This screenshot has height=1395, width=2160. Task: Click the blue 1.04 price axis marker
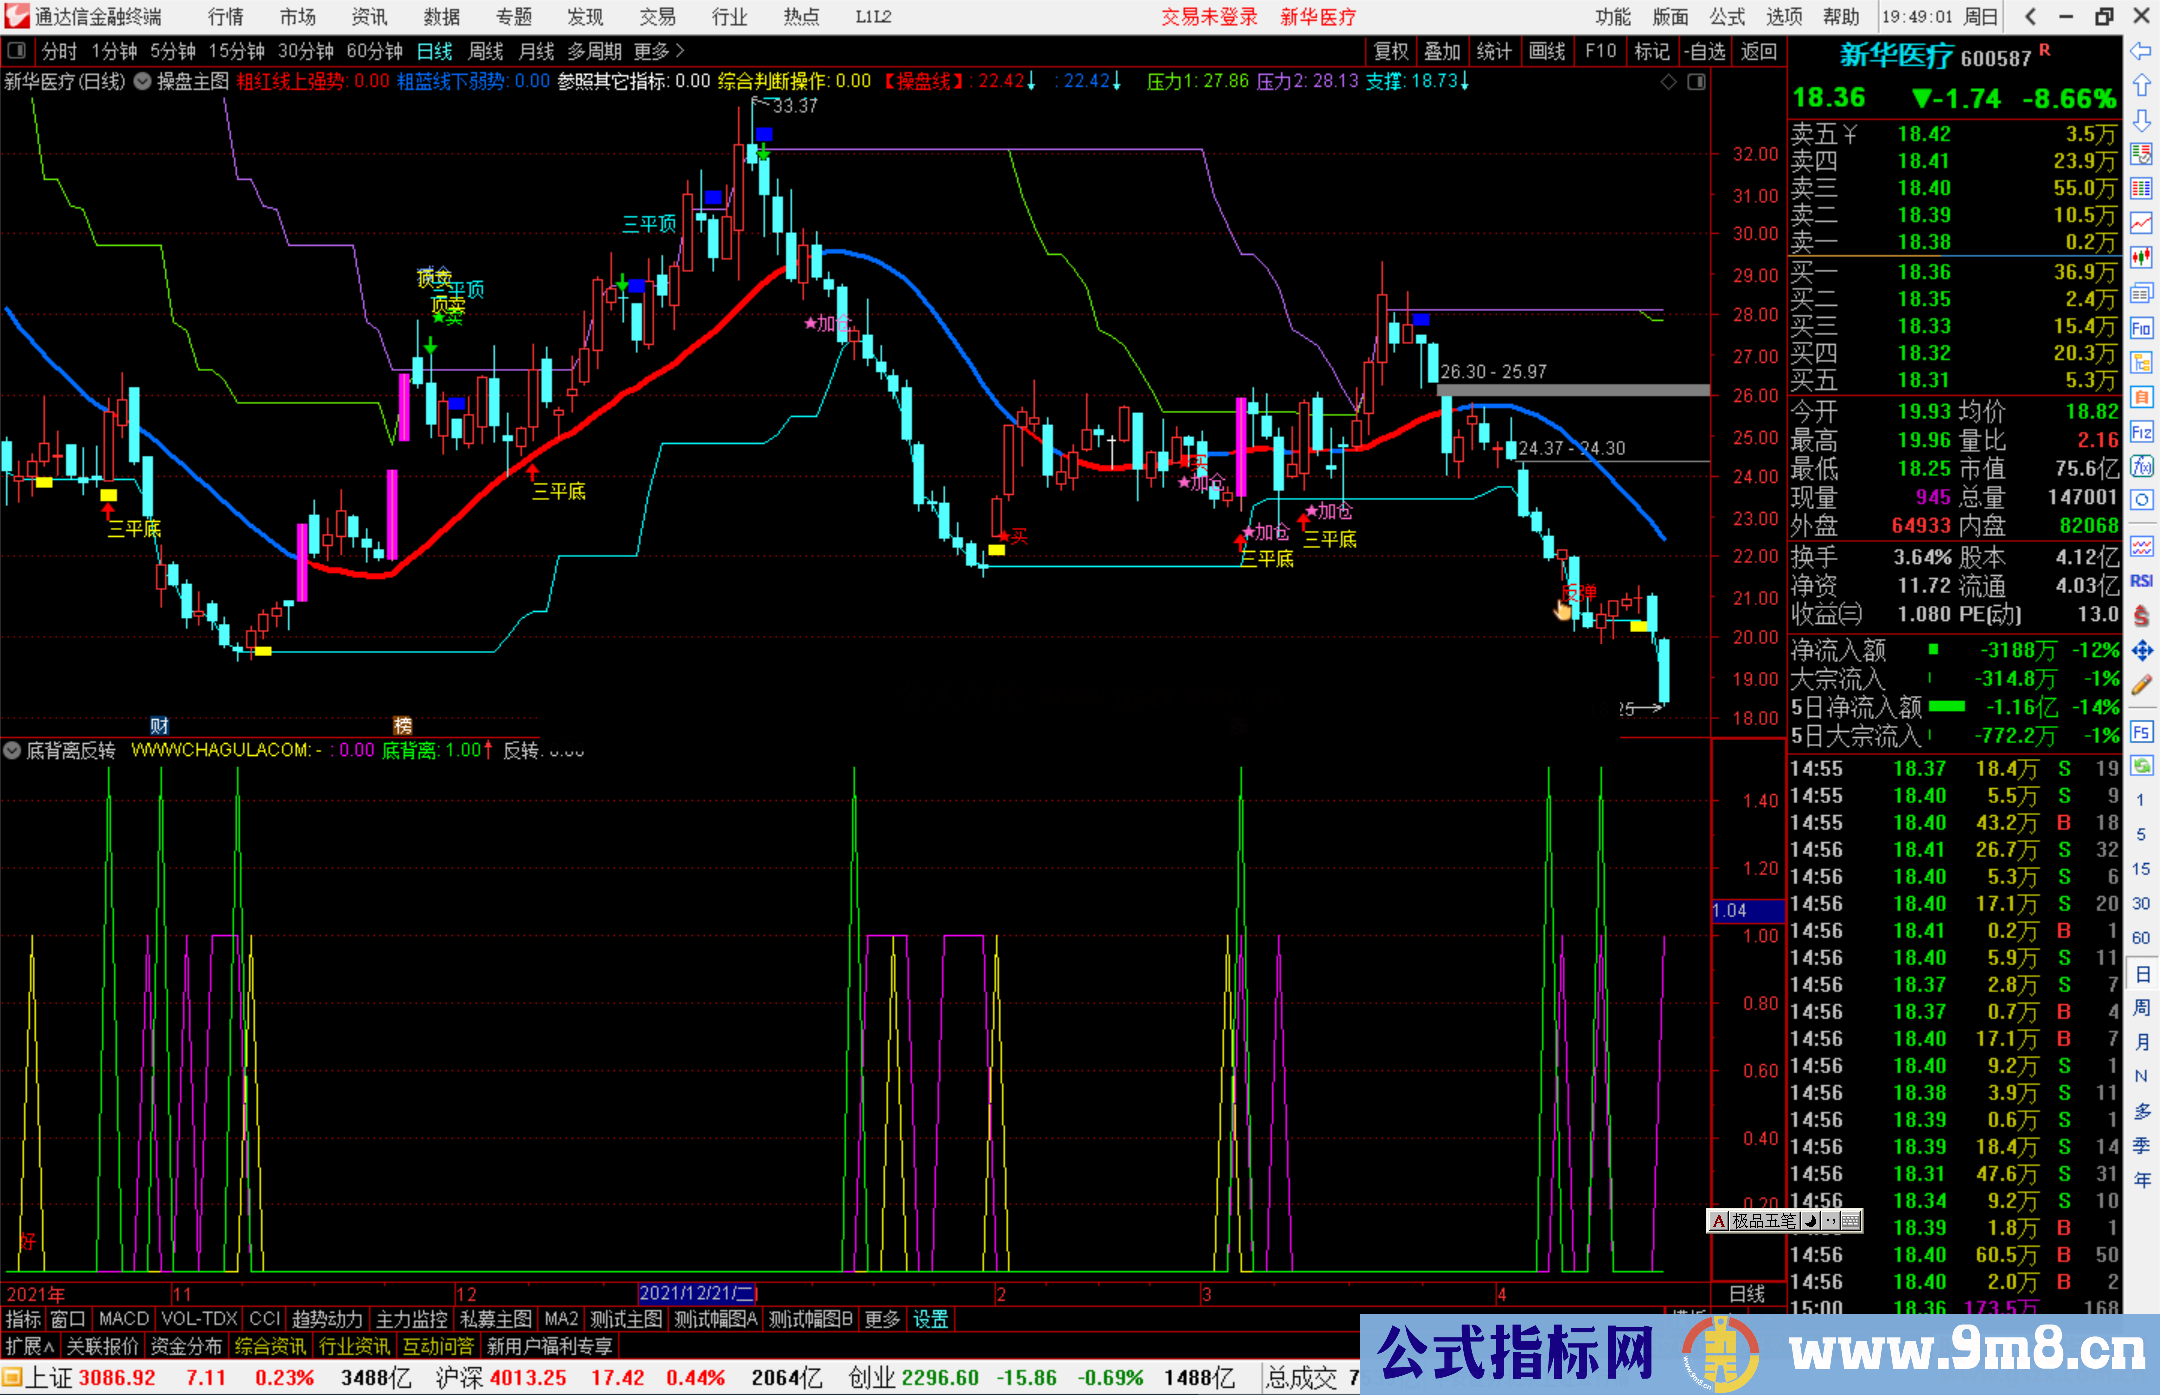point(1748,911)
